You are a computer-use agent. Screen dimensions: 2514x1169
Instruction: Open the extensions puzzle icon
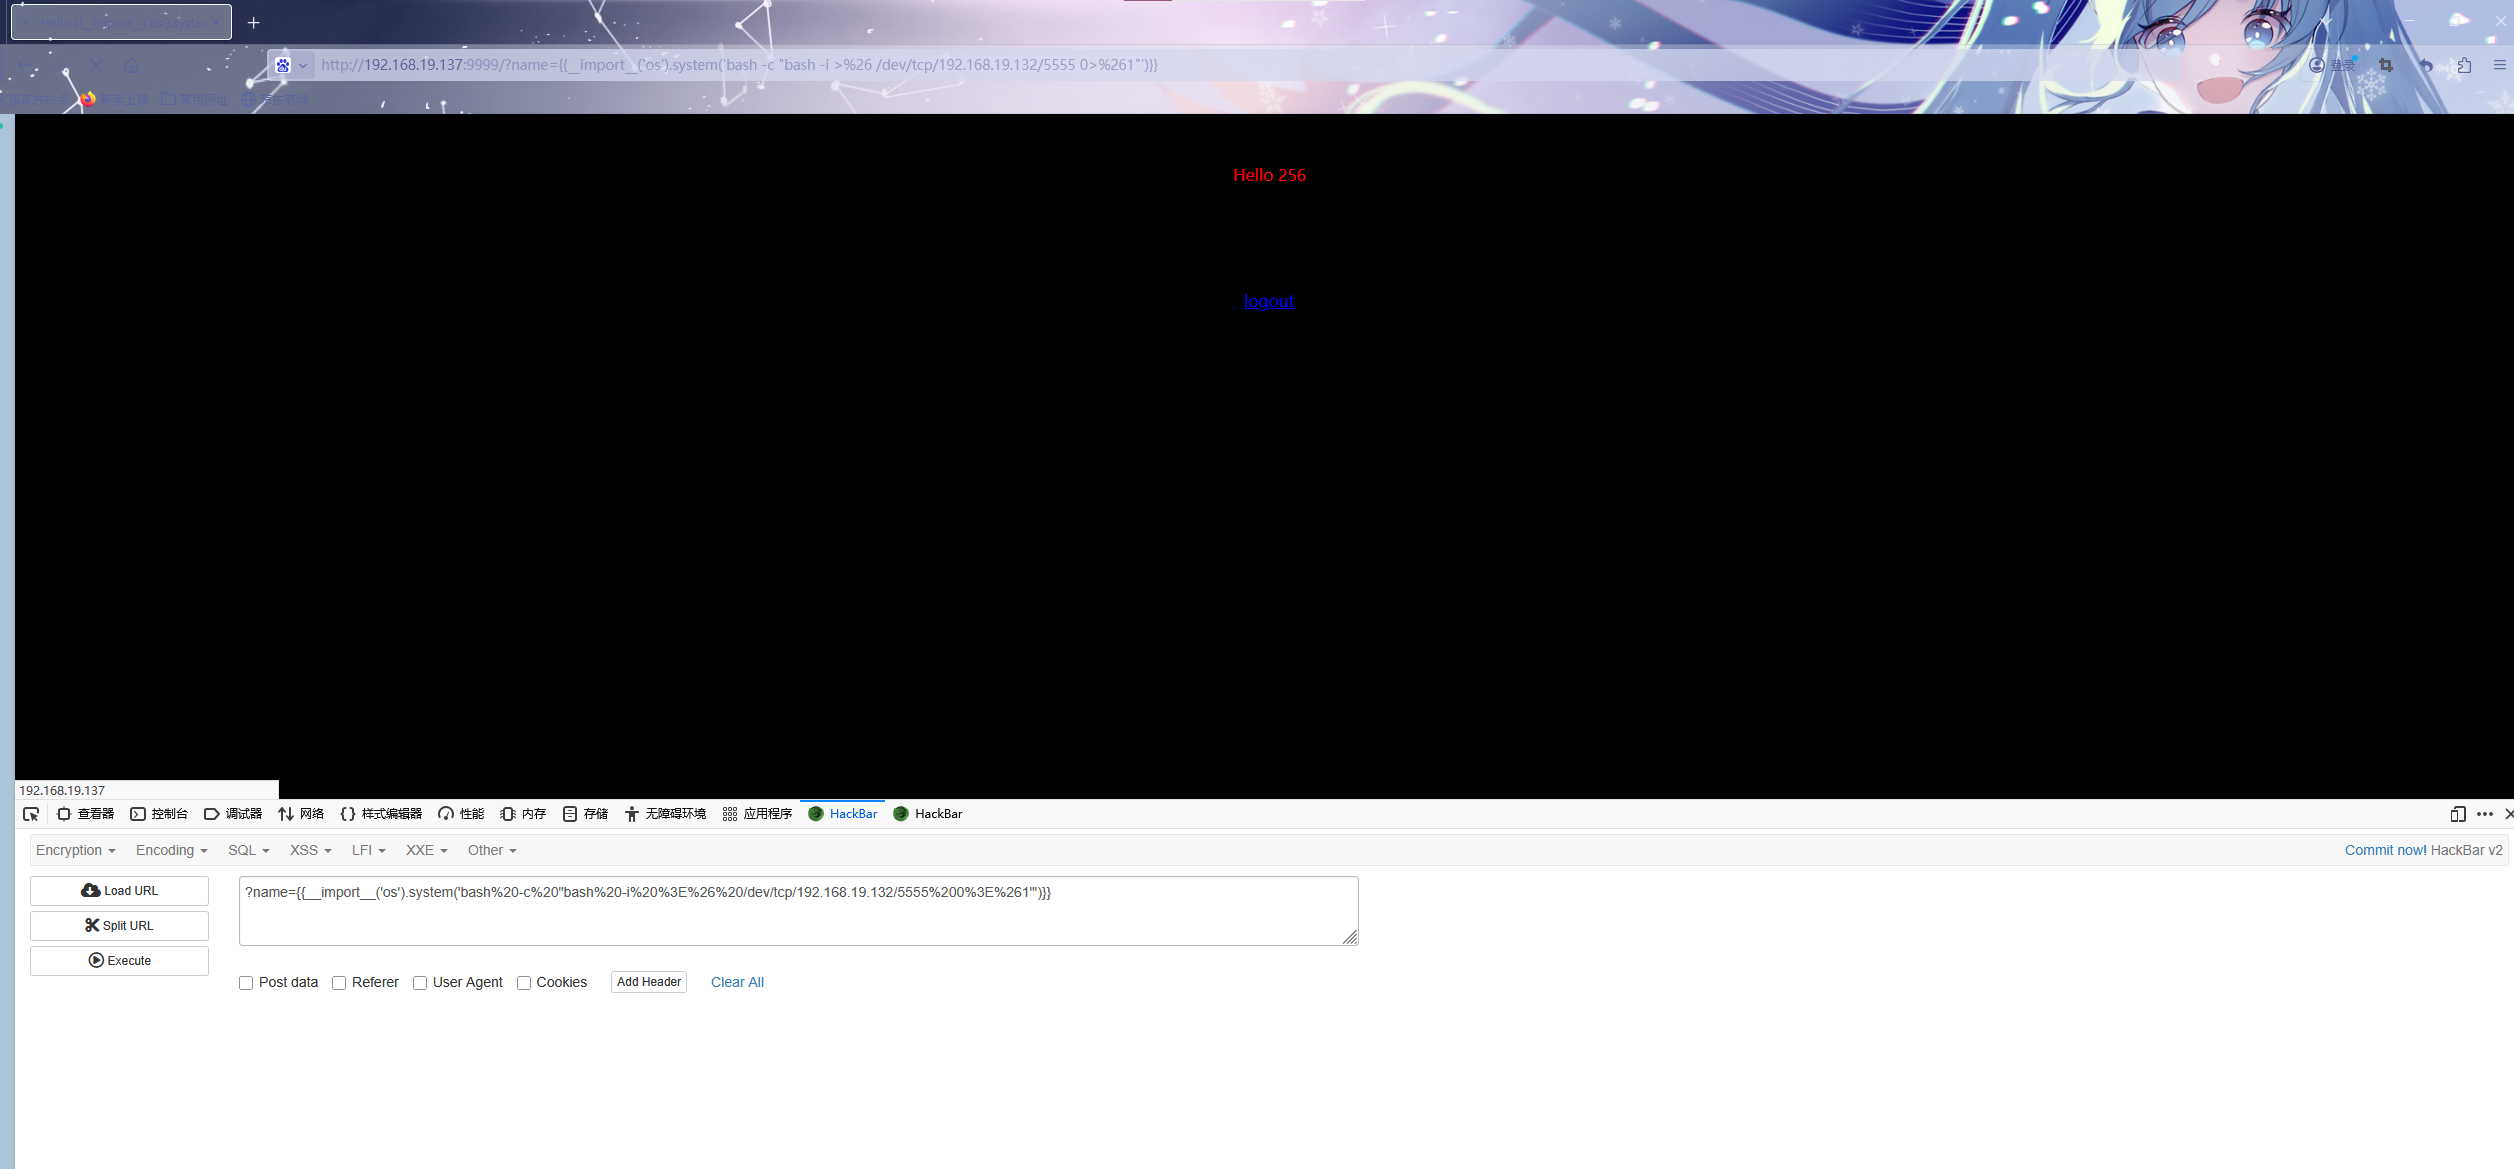2464,65
